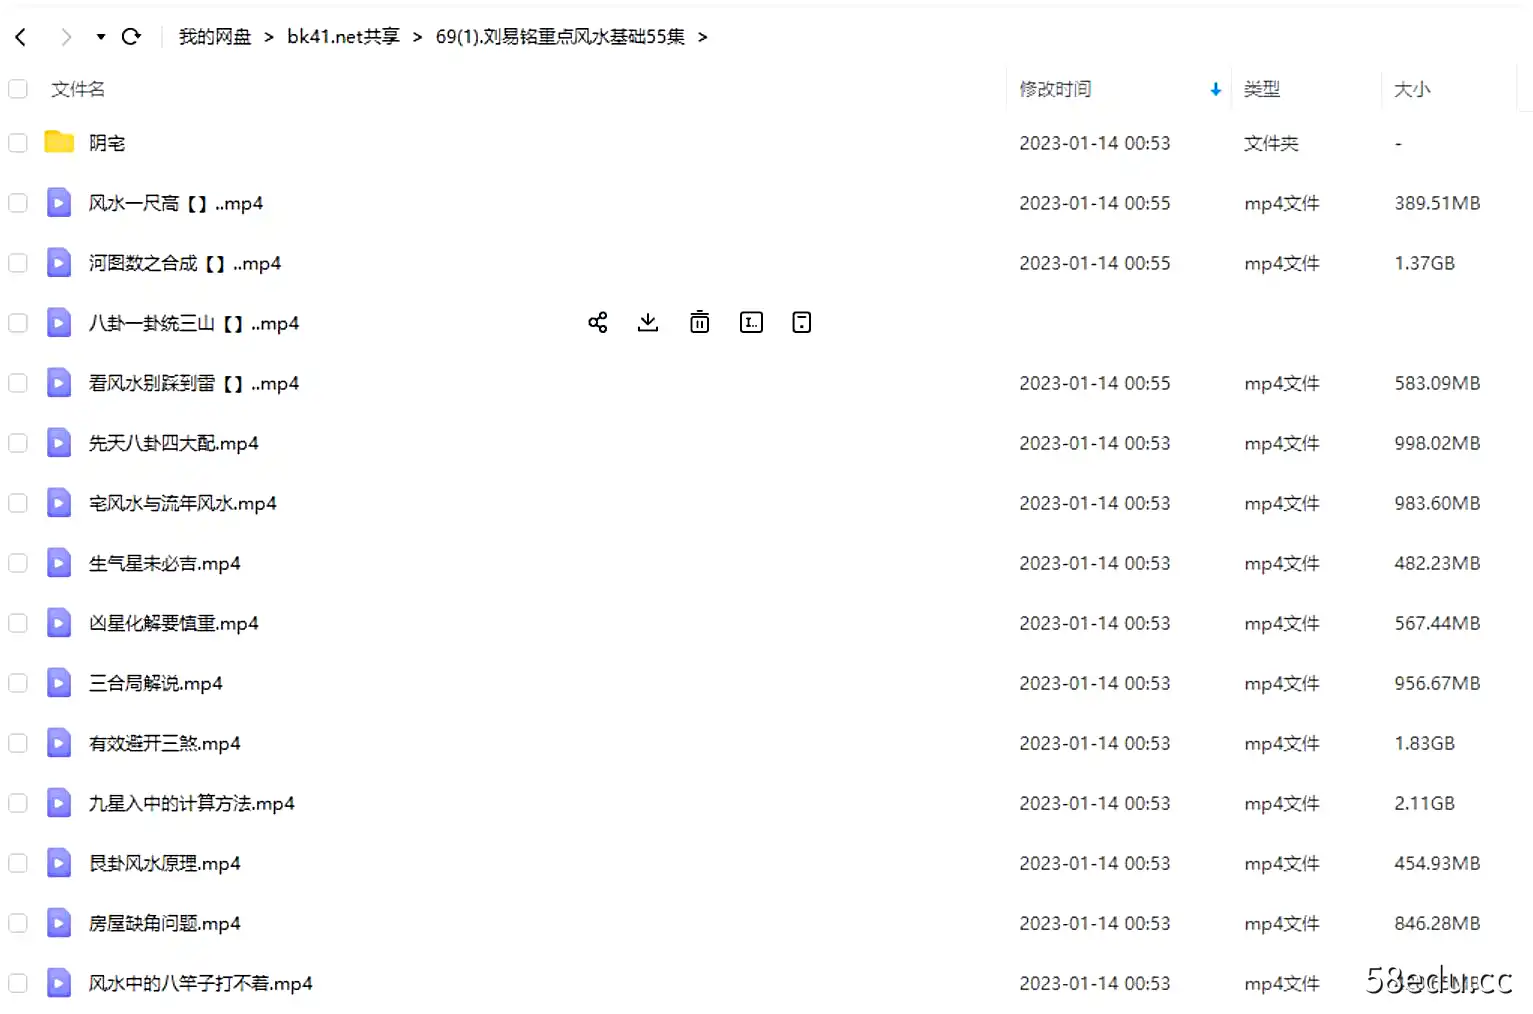Select the 类型 column header

(1261, 88)
